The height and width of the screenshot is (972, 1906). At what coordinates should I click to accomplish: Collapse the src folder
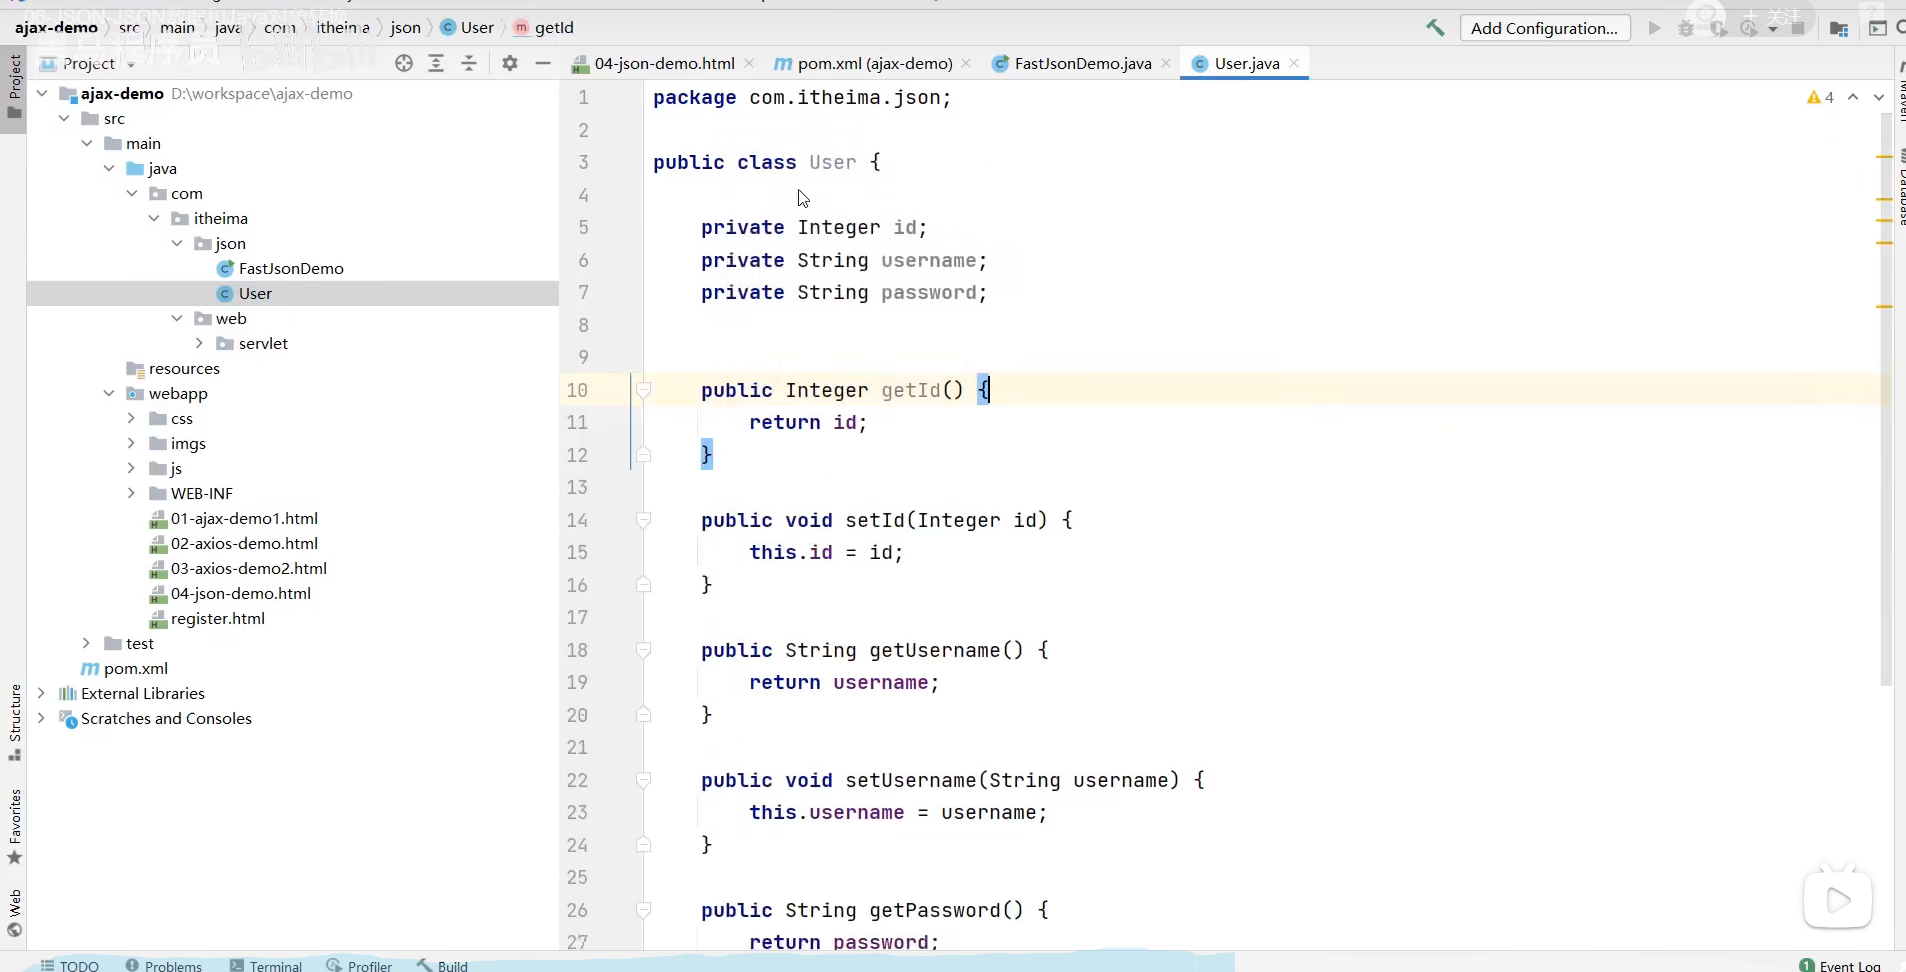click(64, 118)
